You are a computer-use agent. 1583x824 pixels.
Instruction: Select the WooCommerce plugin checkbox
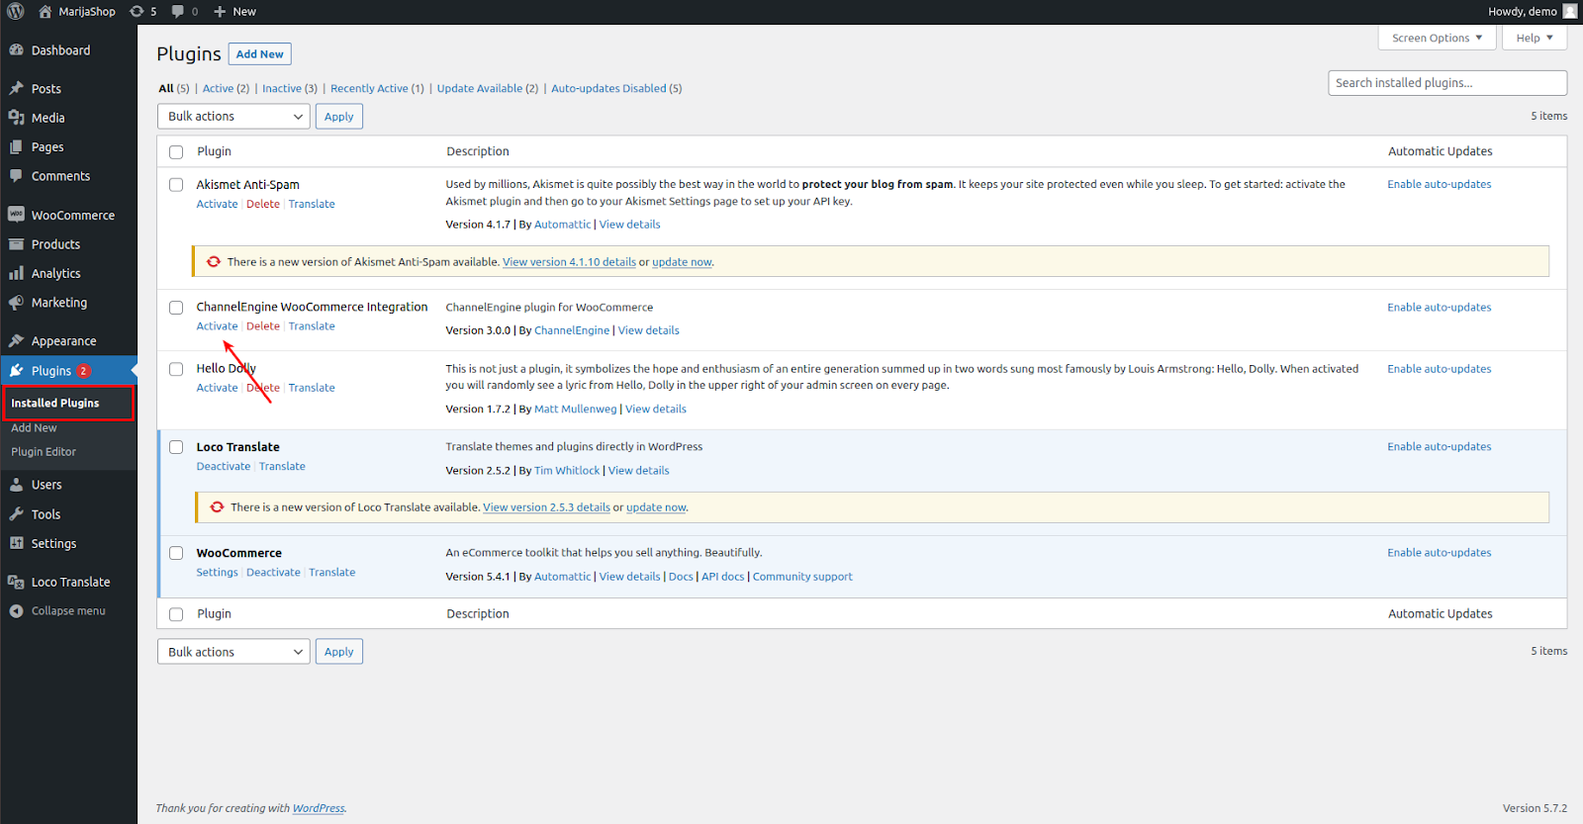pos(176,553)
